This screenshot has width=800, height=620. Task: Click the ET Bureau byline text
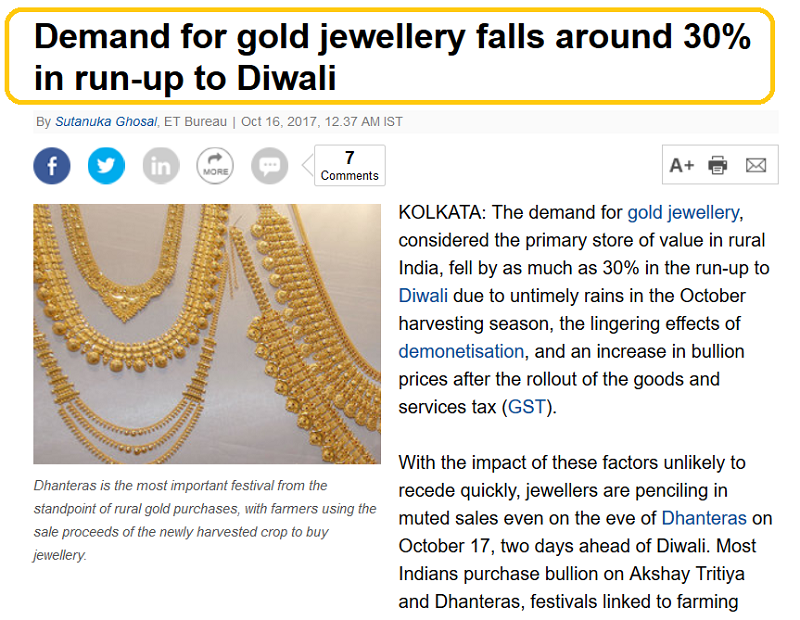[197, 122]
